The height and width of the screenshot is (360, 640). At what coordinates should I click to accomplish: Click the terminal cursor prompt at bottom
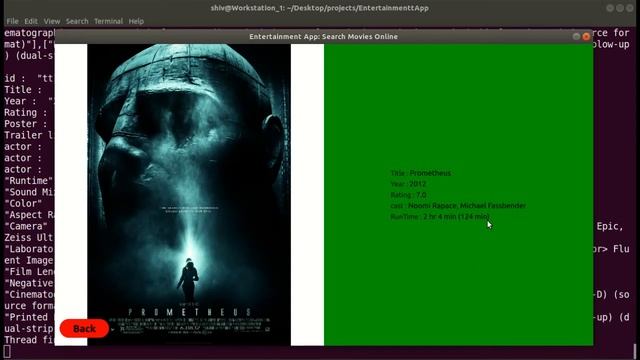pos(7,351)
